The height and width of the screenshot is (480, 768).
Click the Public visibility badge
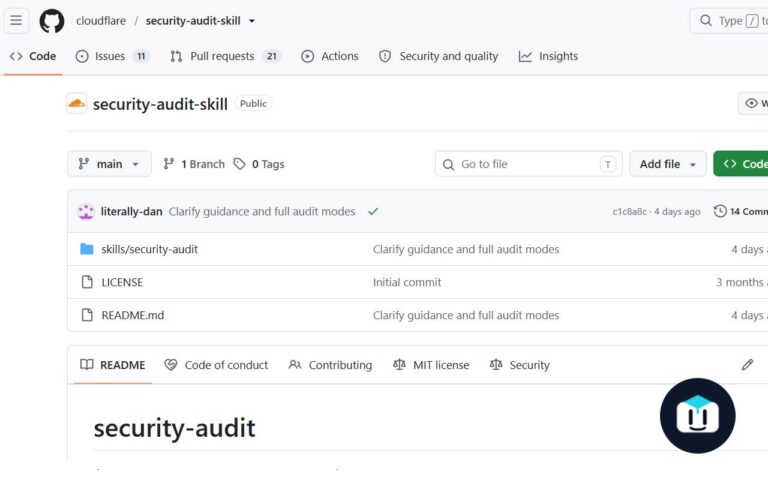pos(253,103)
